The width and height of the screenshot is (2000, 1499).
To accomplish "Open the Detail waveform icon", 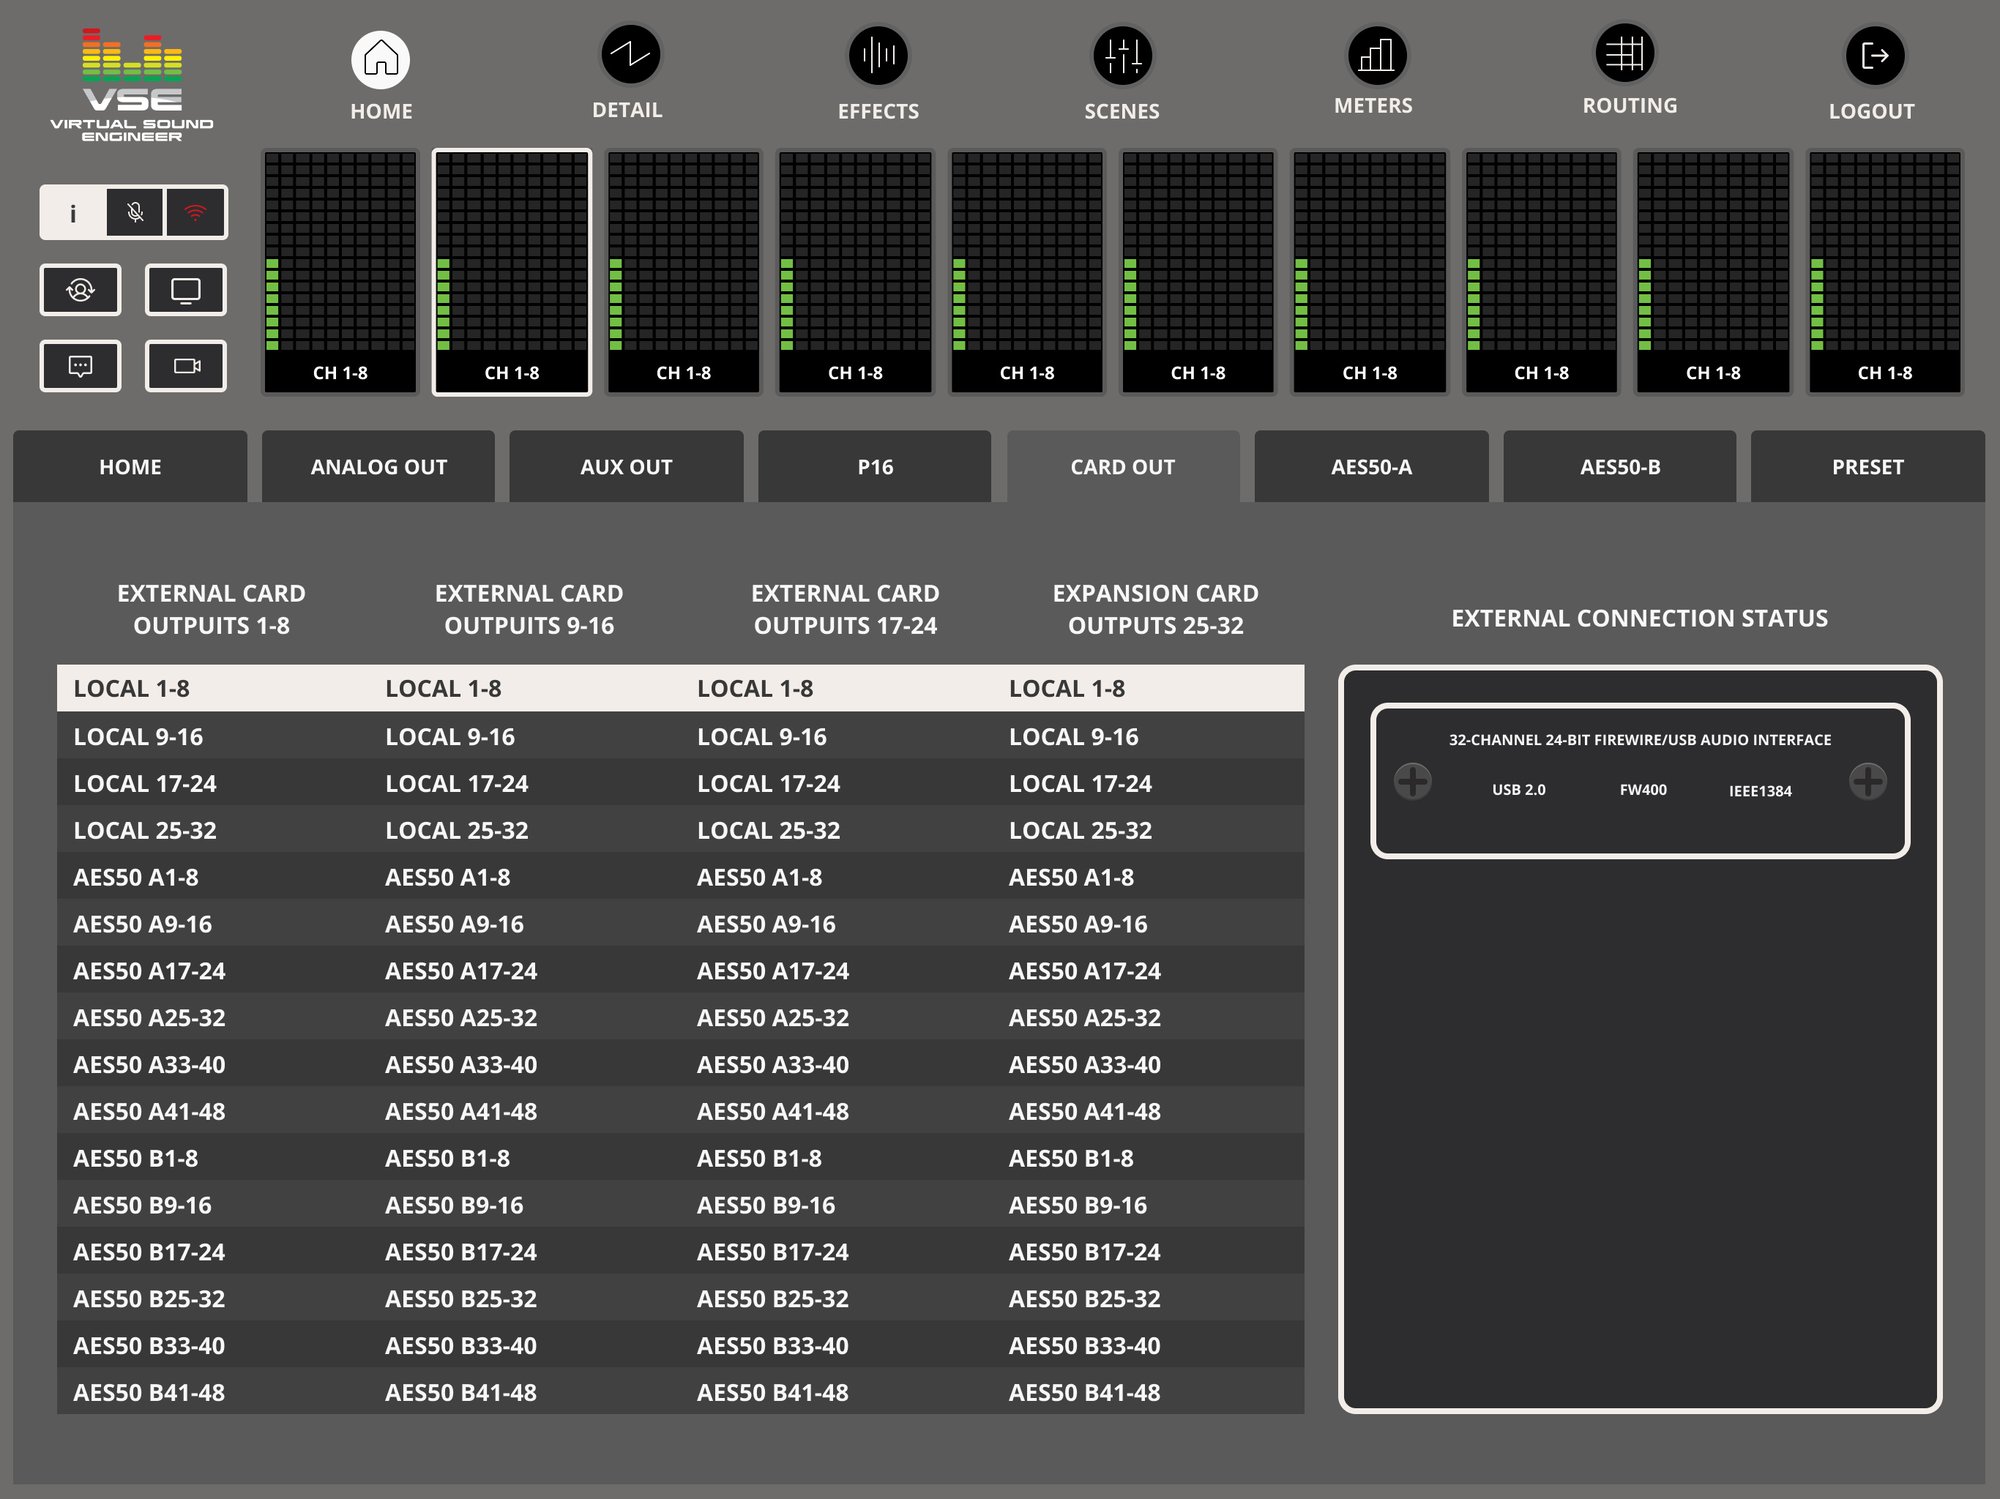I will coord(629,55).
